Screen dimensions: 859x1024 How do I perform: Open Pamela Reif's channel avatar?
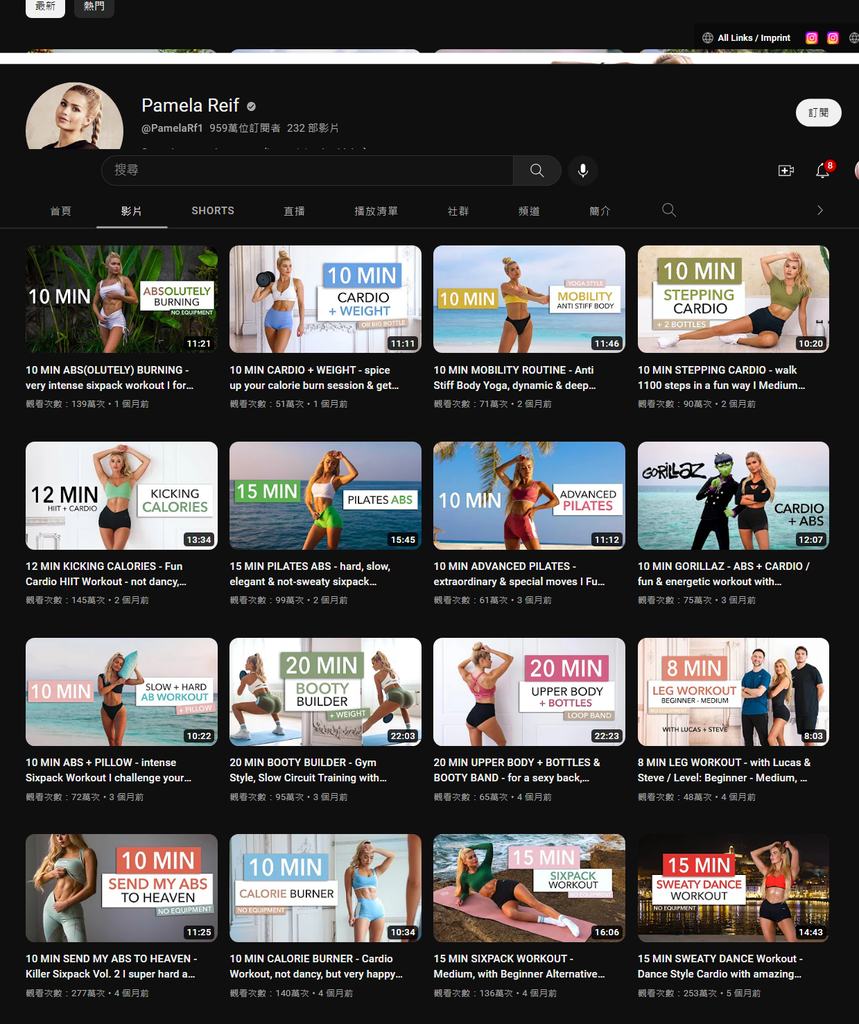[x=74, y=116]
